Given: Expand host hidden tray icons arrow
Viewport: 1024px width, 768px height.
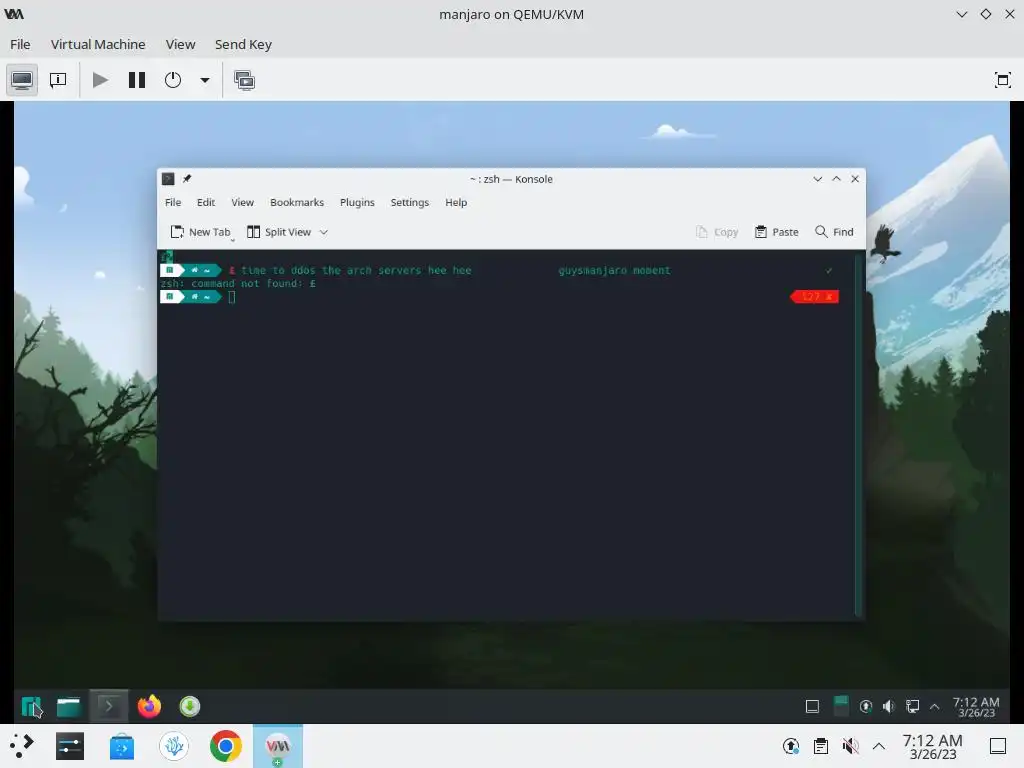Looking at the screenshot, I should (x=879, y=746).
